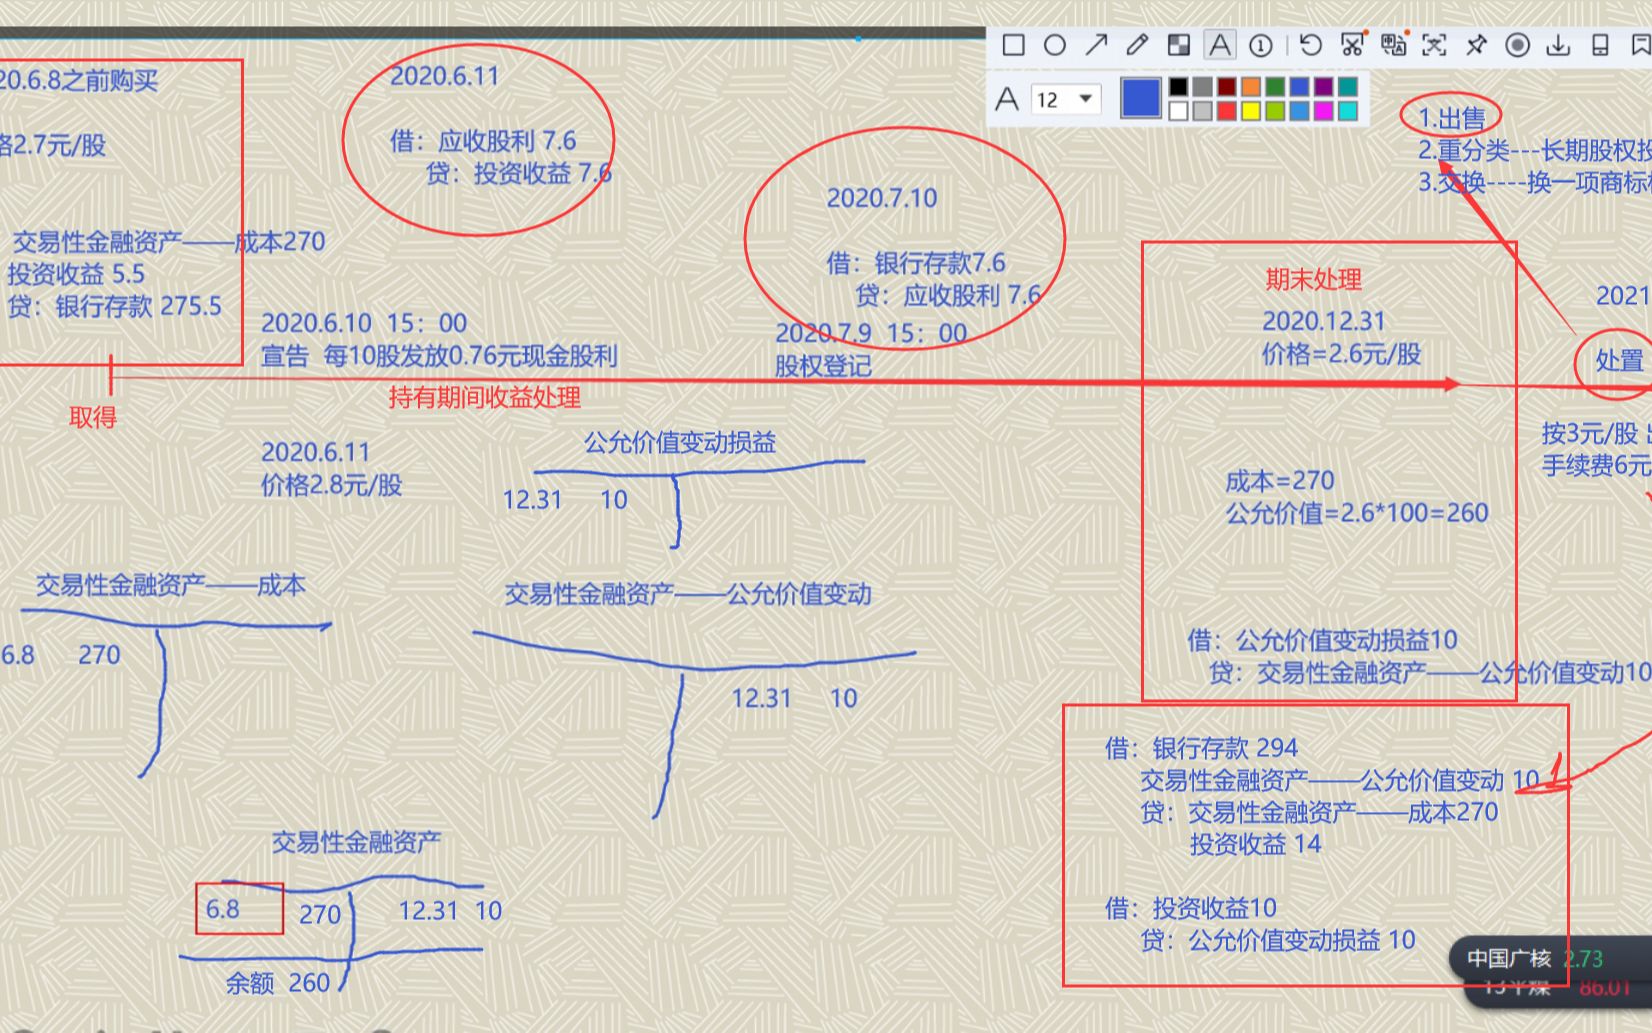Click the text '宣告 每10股发放0.76元现金股利'
The width and height of the screenshot is (1652, 1033).
click(x=439, y=356)
